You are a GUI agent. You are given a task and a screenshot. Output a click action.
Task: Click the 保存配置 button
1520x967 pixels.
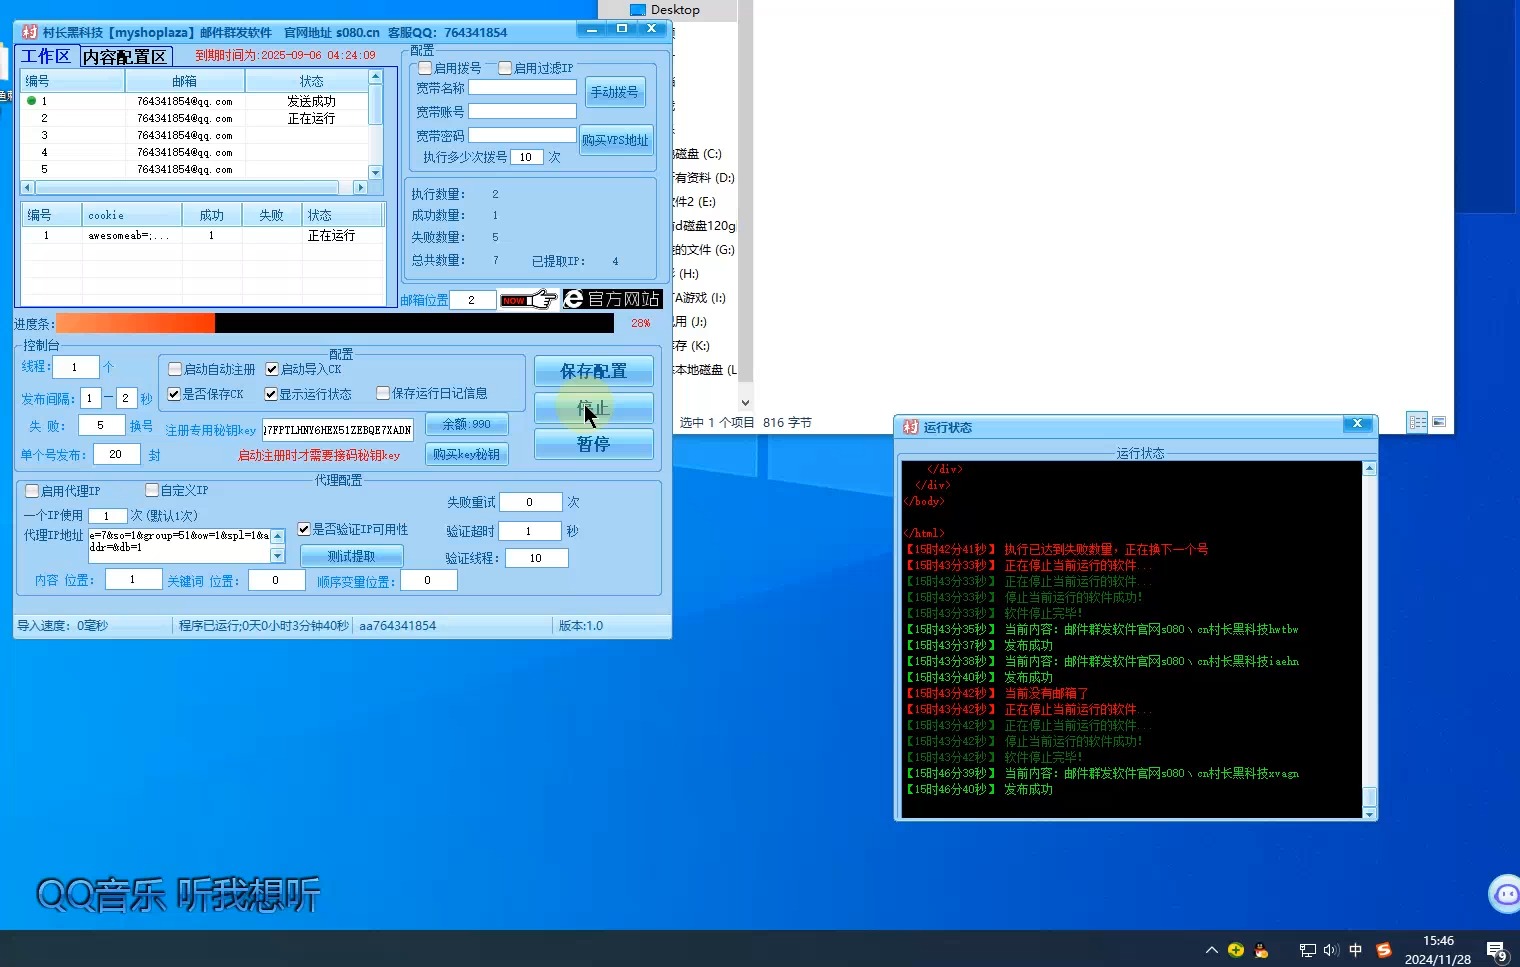pyautogui.click(x=593, y=371)
